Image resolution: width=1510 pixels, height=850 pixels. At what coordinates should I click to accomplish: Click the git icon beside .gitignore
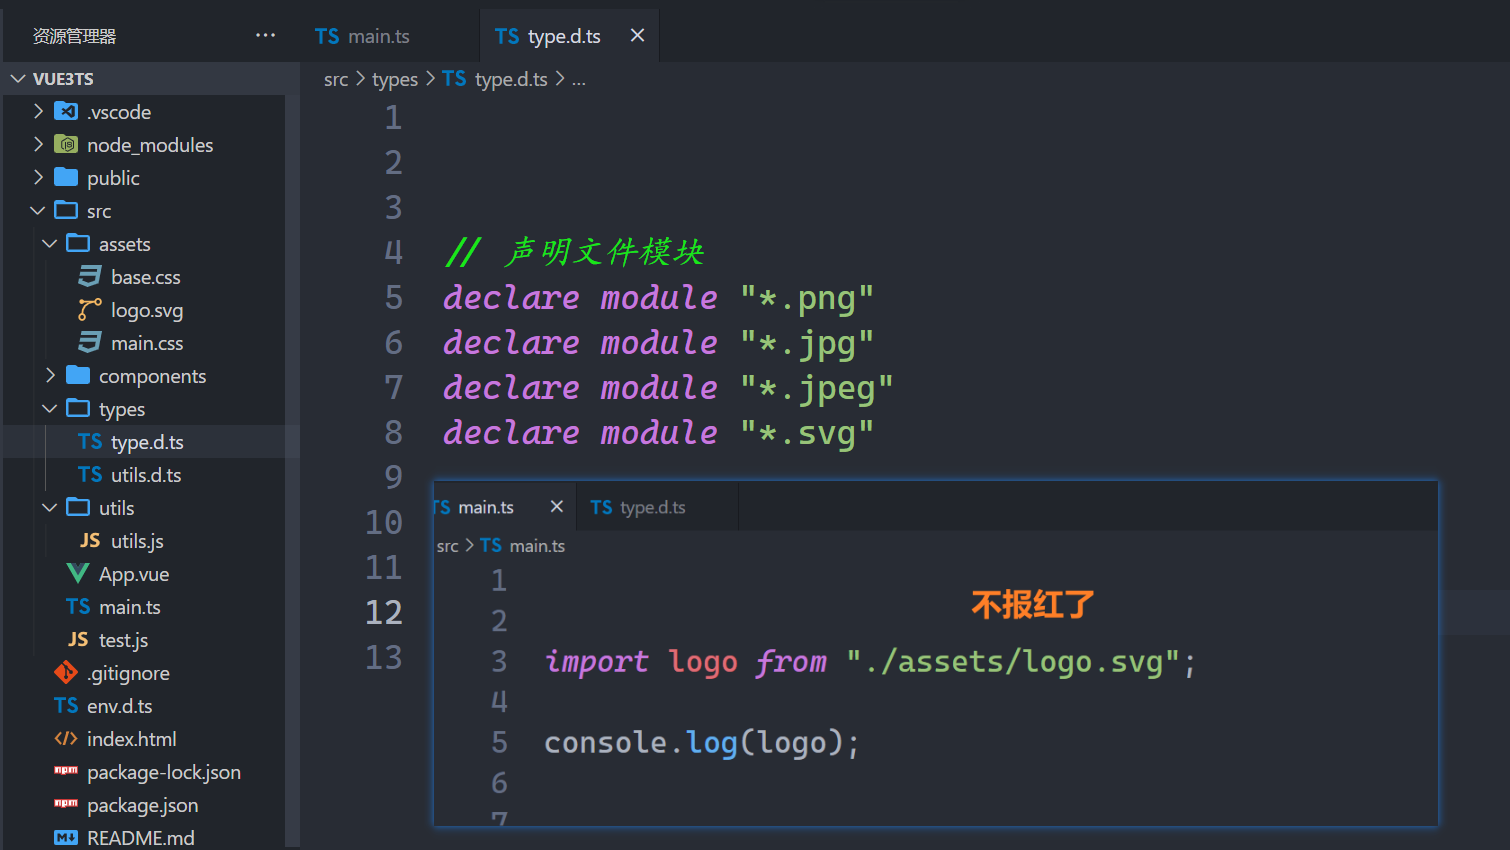coord(66,672)
